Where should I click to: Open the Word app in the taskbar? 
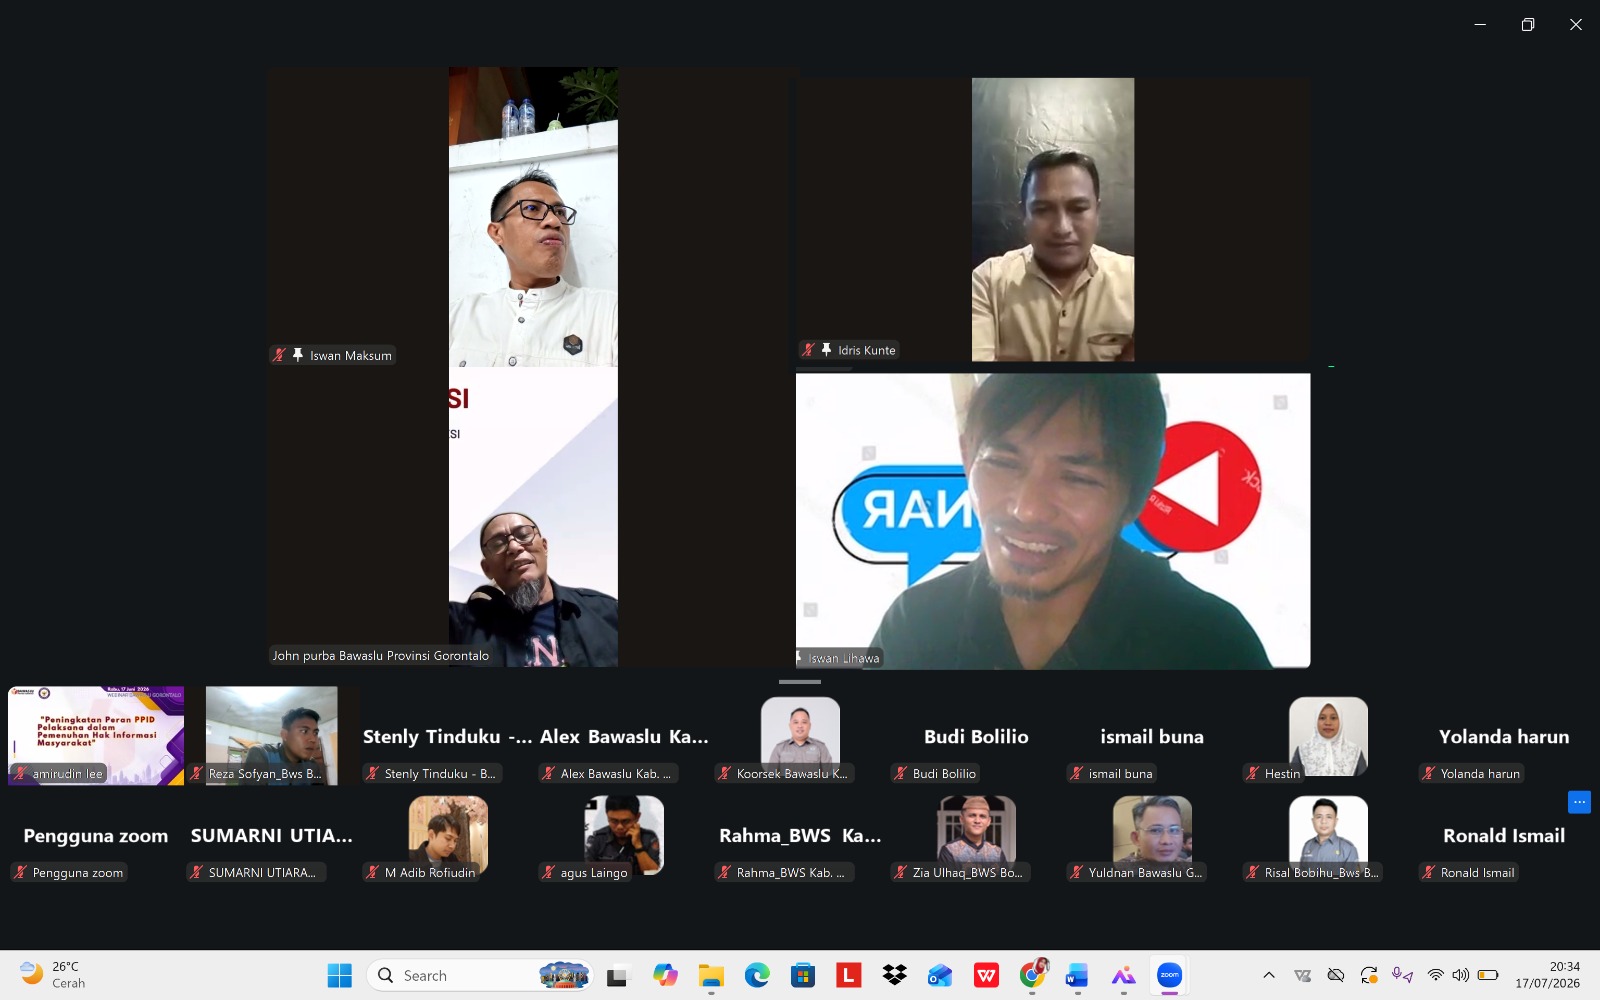[x=1077, y=975]
